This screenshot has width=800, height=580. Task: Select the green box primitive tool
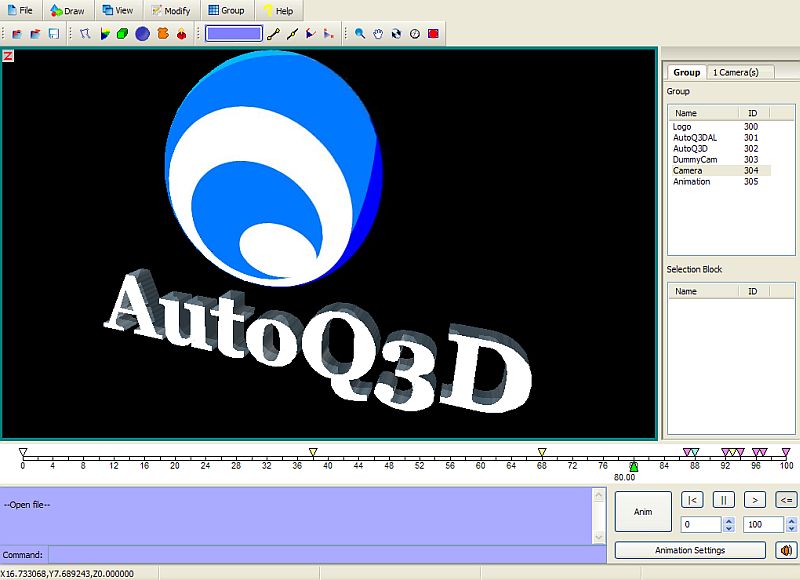click(x=122, y=34)
